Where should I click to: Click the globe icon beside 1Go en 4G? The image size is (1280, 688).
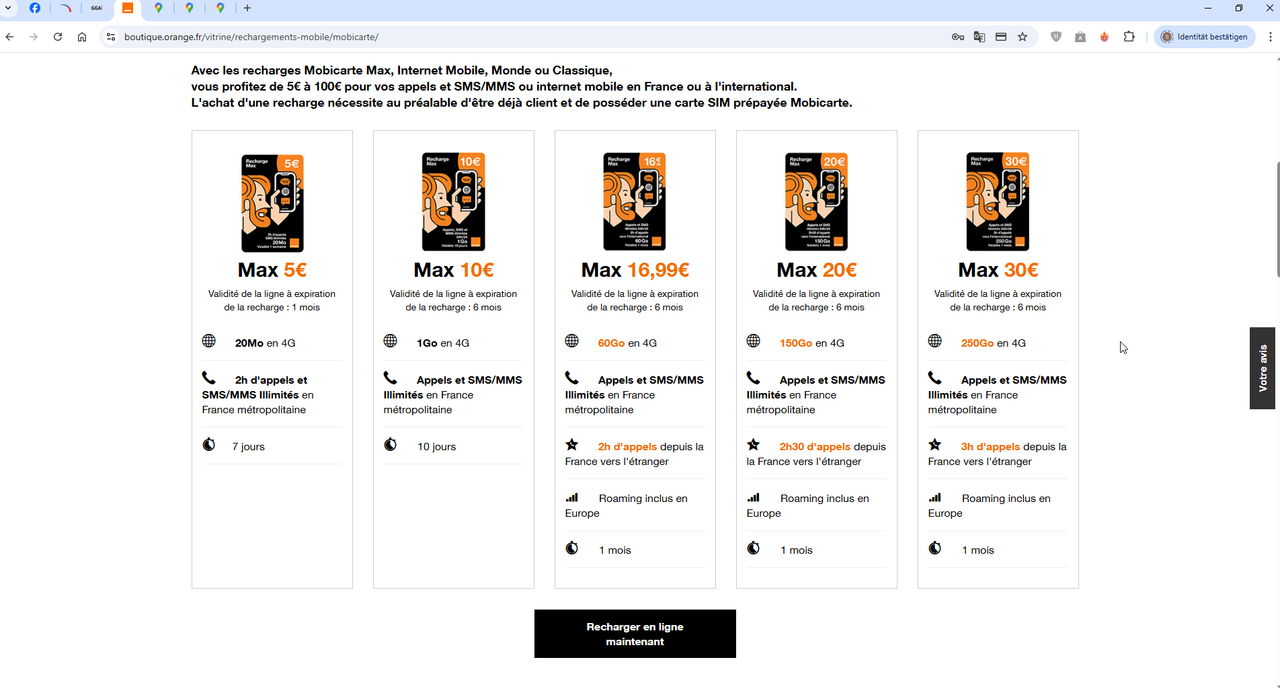coord(391,341)
